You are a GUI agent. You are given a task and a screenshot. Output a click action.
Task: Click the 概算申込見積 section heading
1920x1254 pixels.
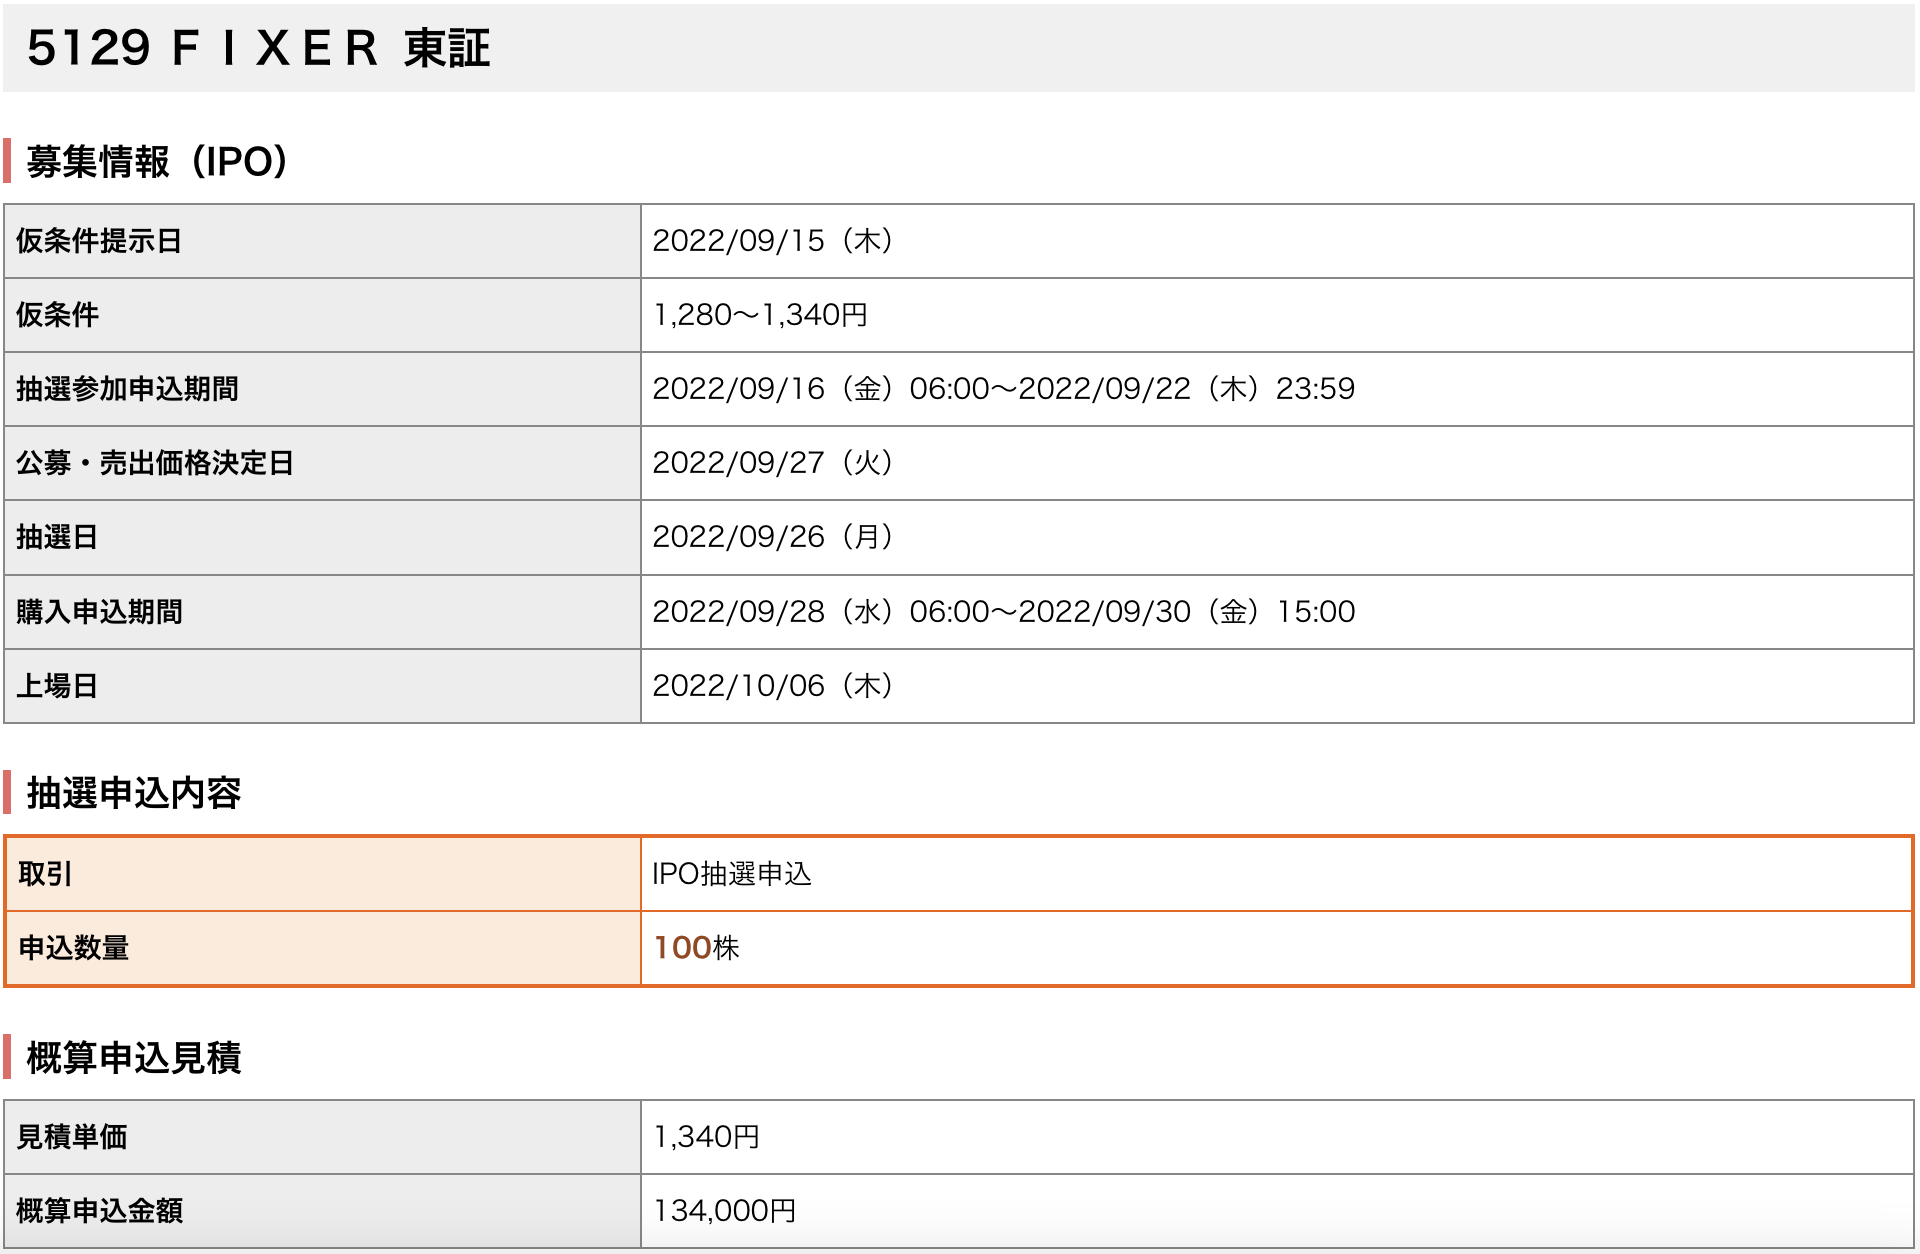click(x=133, y=1058)
